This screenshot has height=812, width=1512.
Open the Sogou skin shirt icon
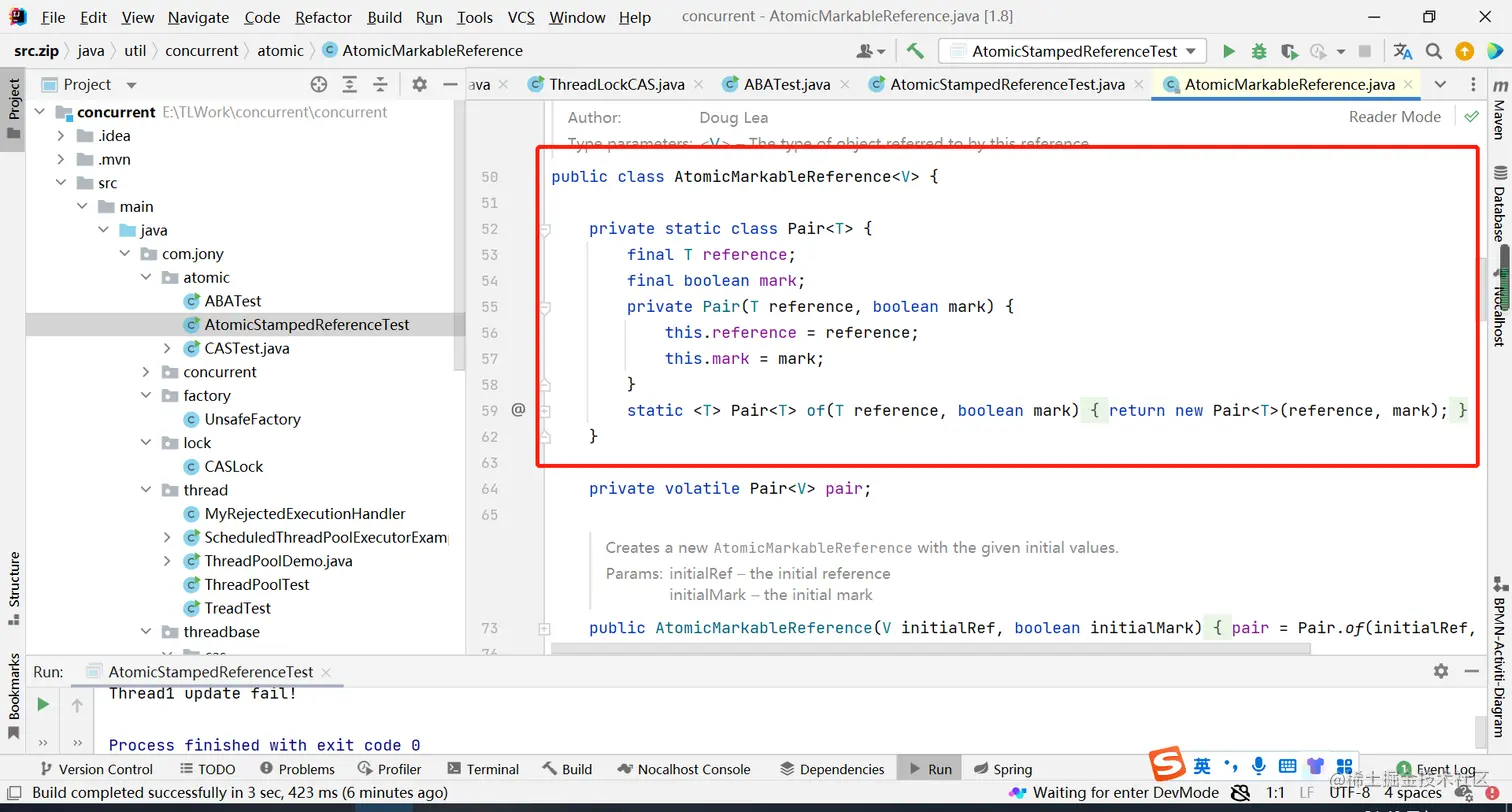(x=1316, y=766)
